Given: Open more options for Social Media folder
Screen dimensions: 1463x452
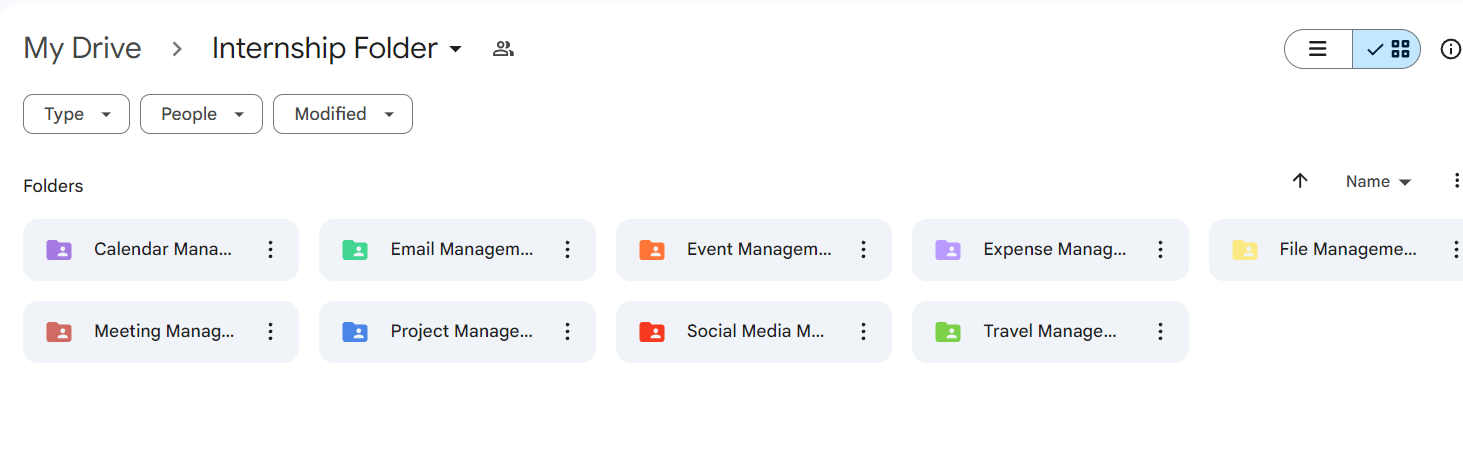Looking at the screenshot, I should click(864, 332).
